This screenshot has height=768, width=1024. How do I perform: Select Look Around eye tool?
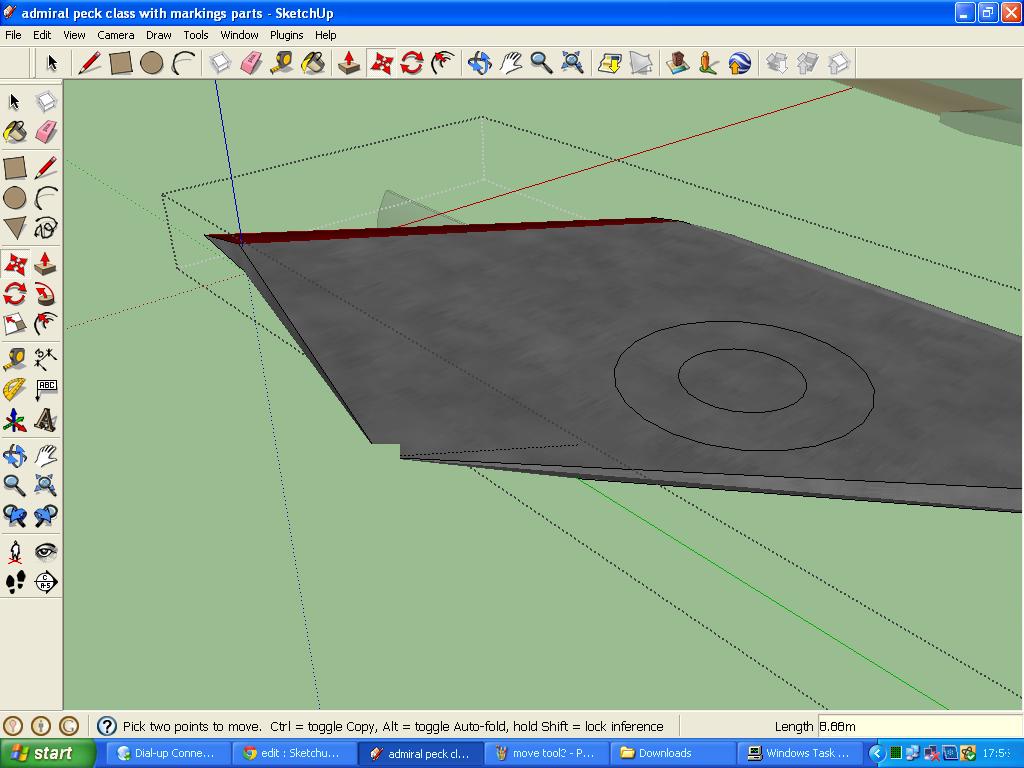tap(46, 552)
